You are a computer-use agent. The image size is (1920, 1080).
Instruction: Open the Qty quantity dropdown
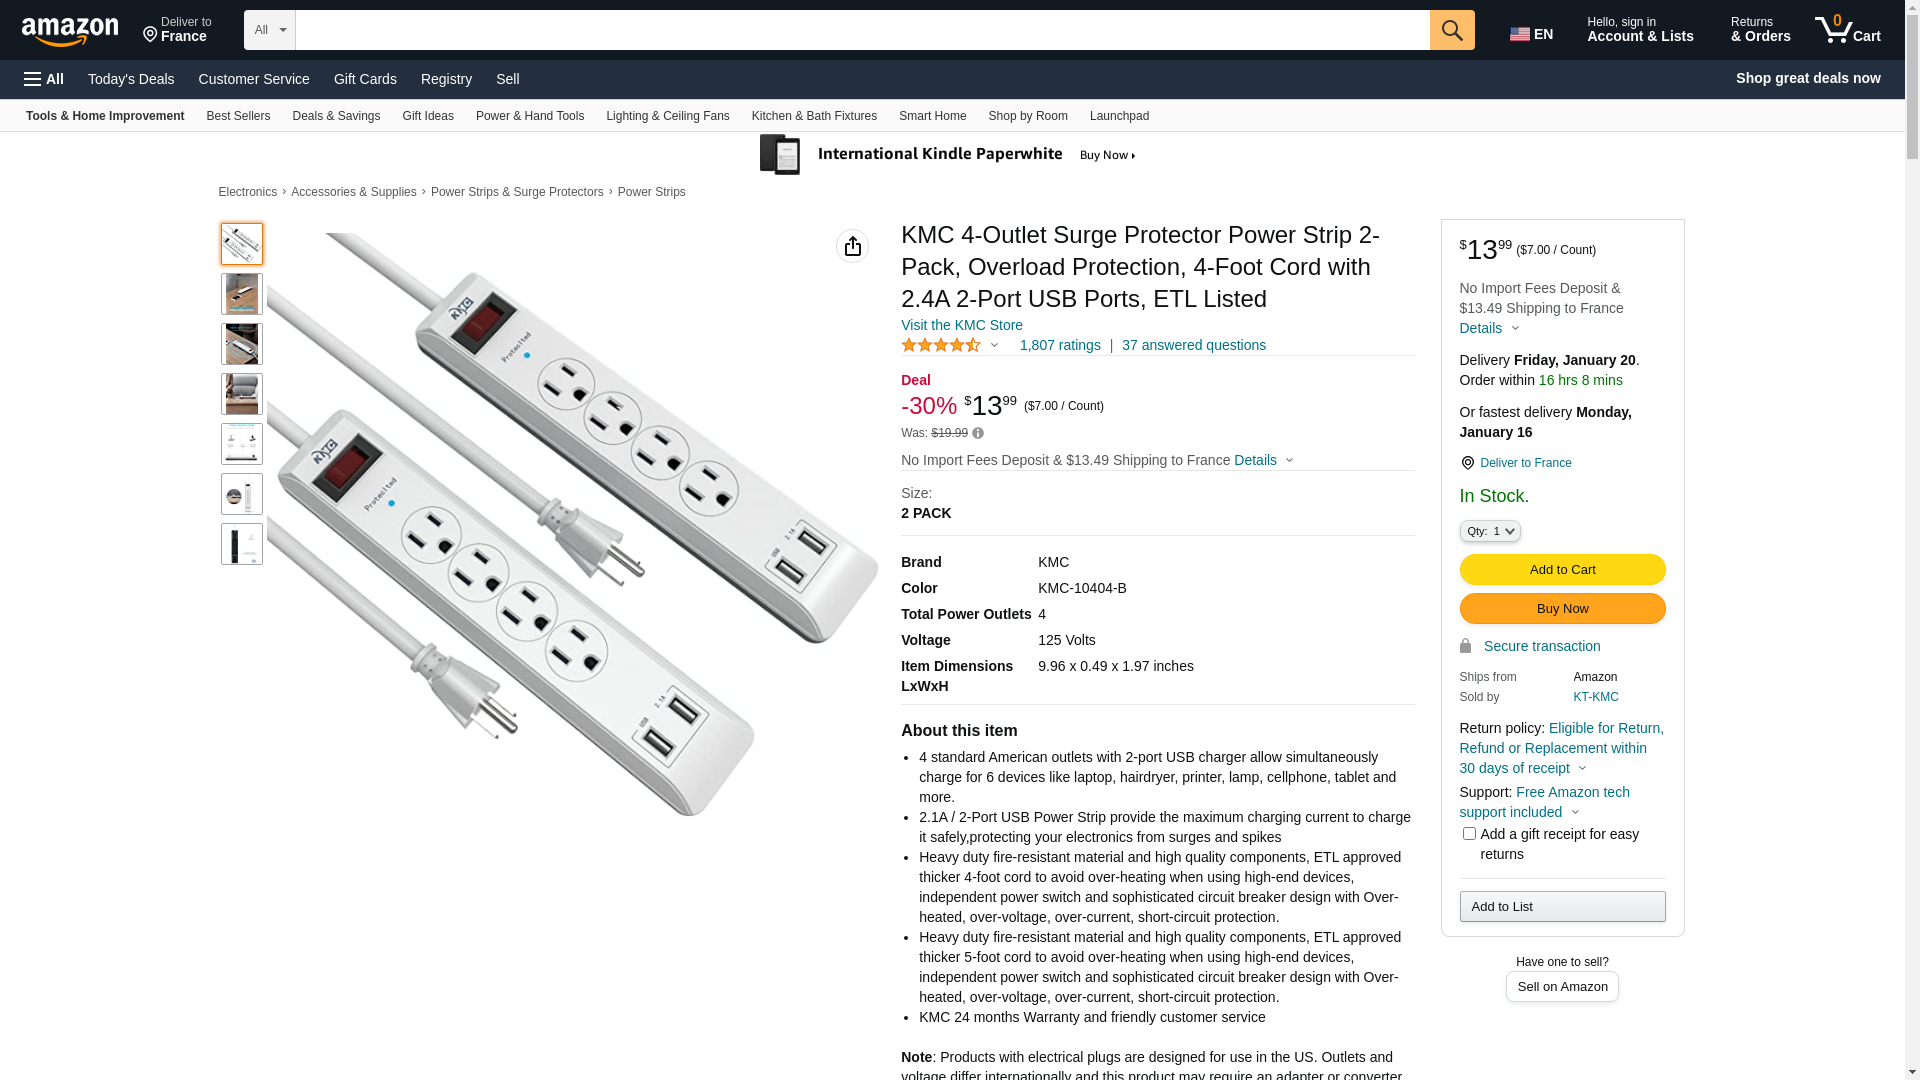(x=1490, y=532)
